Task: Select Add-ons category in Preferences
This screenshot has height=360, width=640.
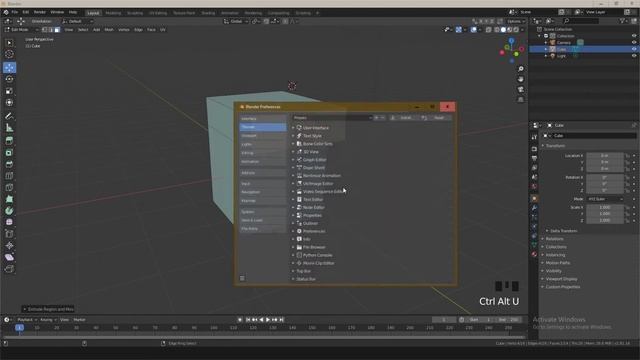Action: [x=263, y=173]
